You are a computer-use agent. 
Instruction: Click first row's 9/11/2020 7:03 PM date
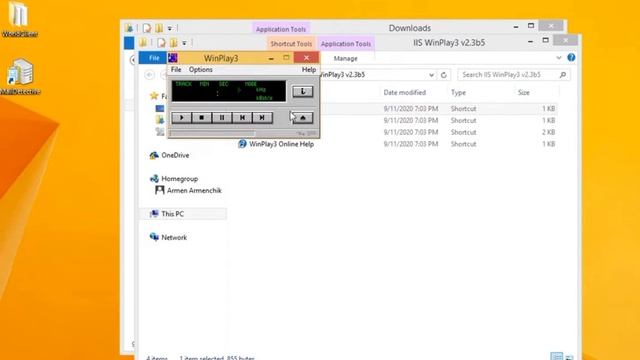411,109
